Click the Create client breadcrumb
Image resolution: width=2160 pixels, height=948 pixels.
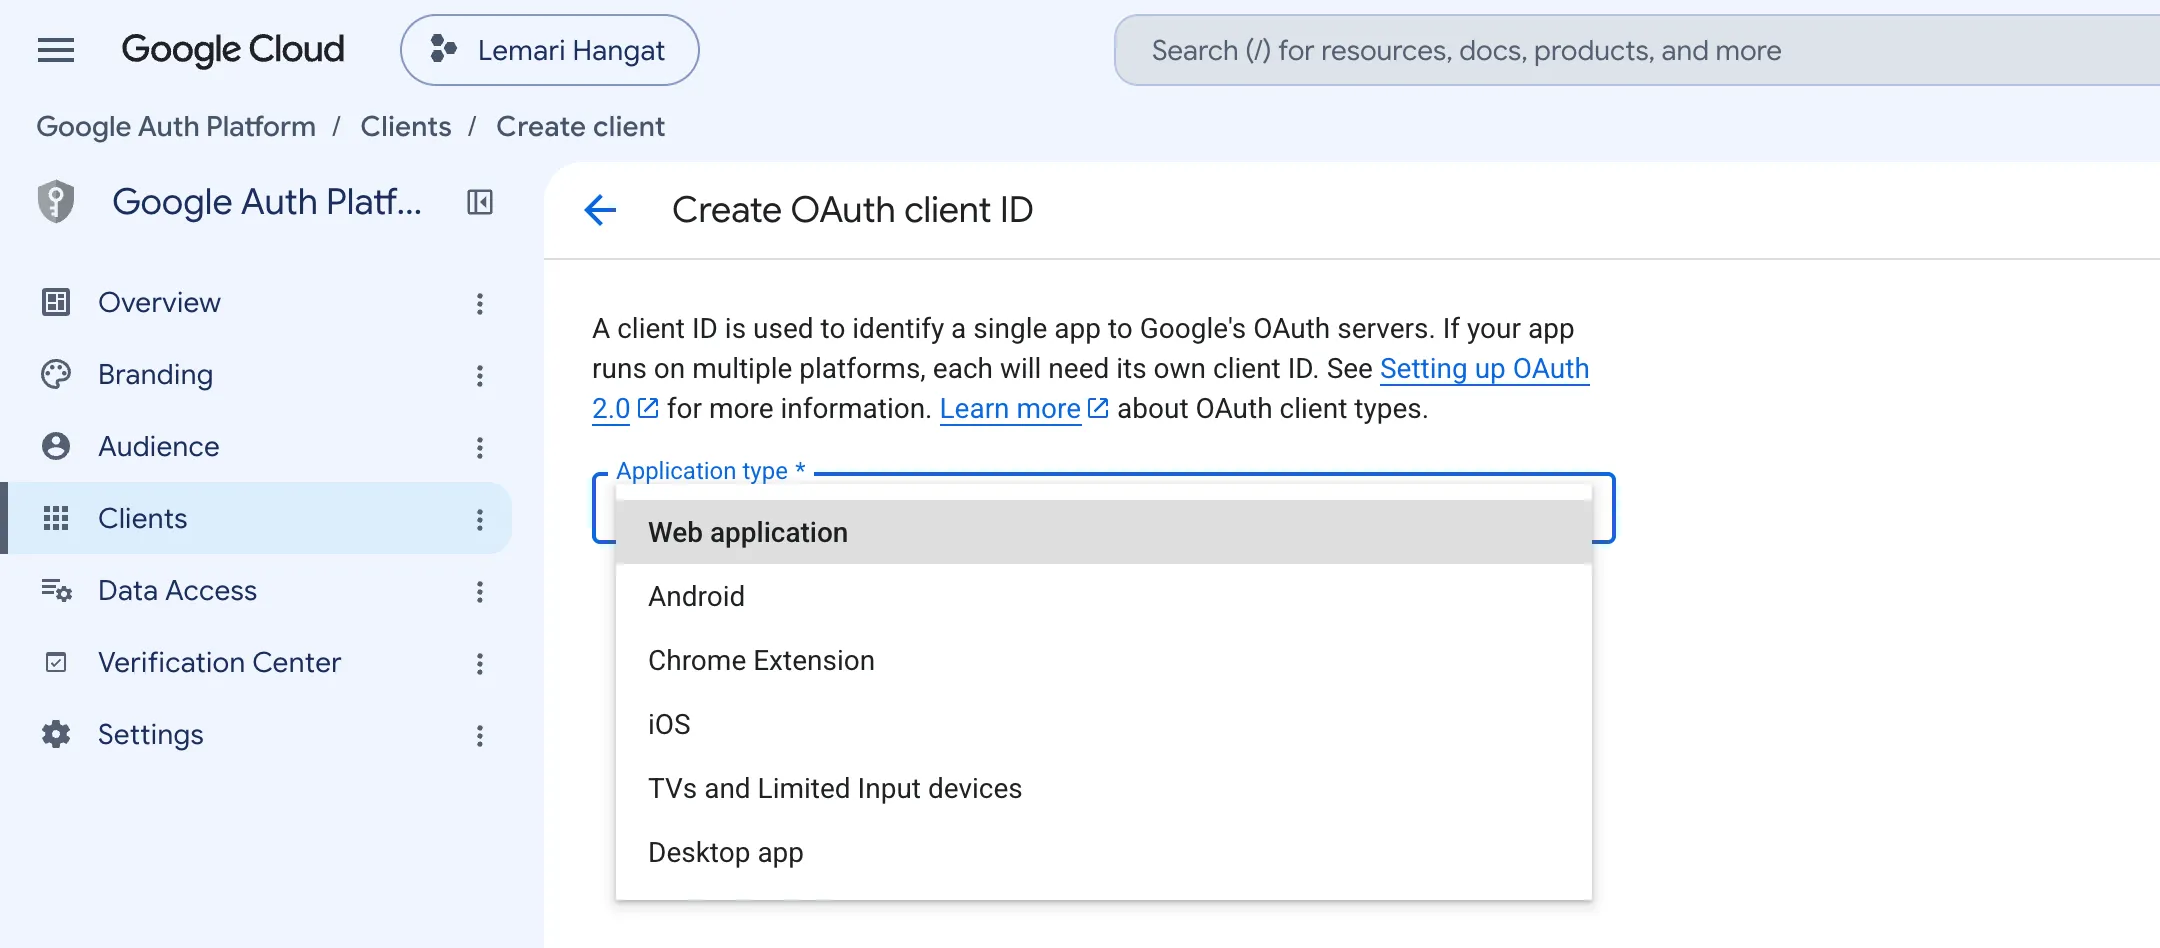tap(580, 127)
